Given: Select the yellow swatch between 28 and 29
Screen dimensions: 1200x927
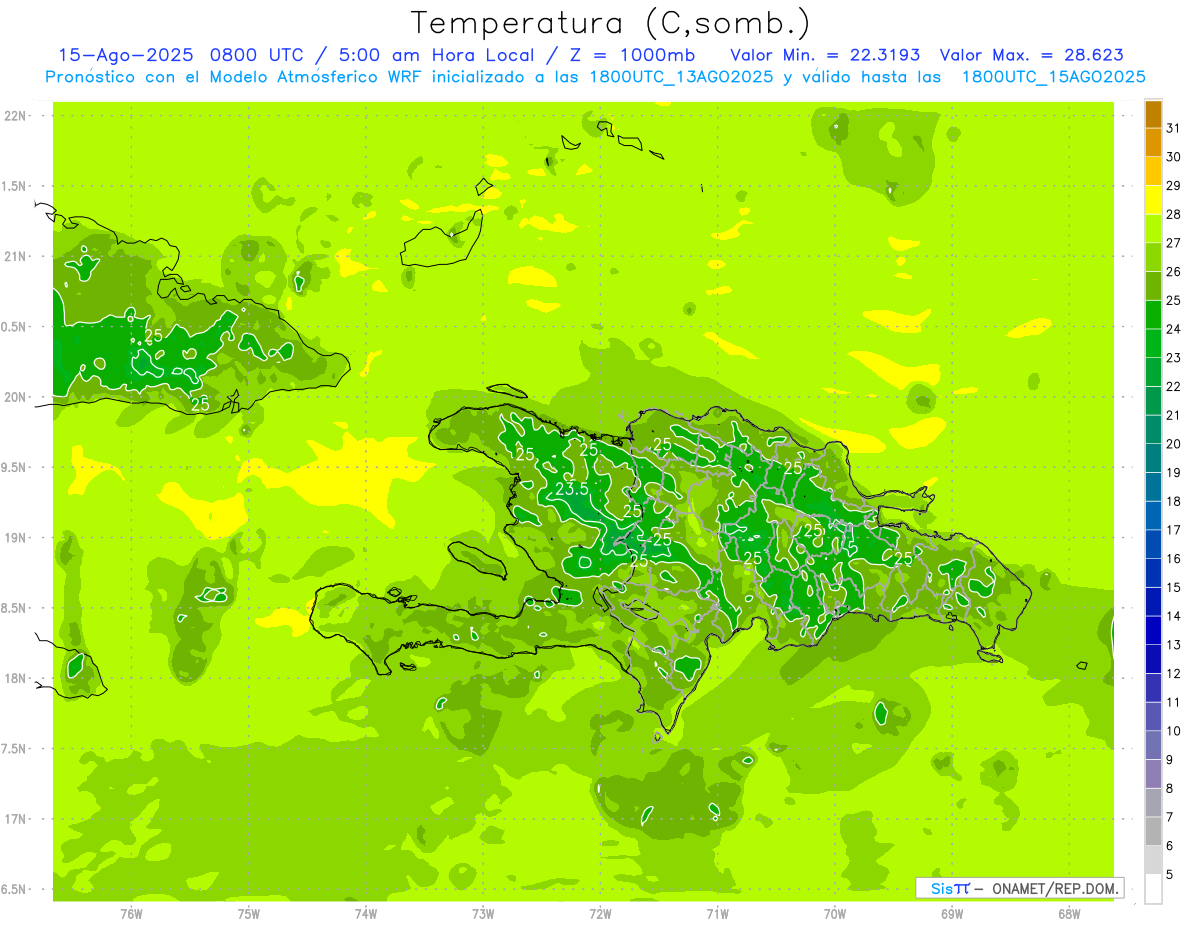Looking at the screenshot, I should (1153, 200).
